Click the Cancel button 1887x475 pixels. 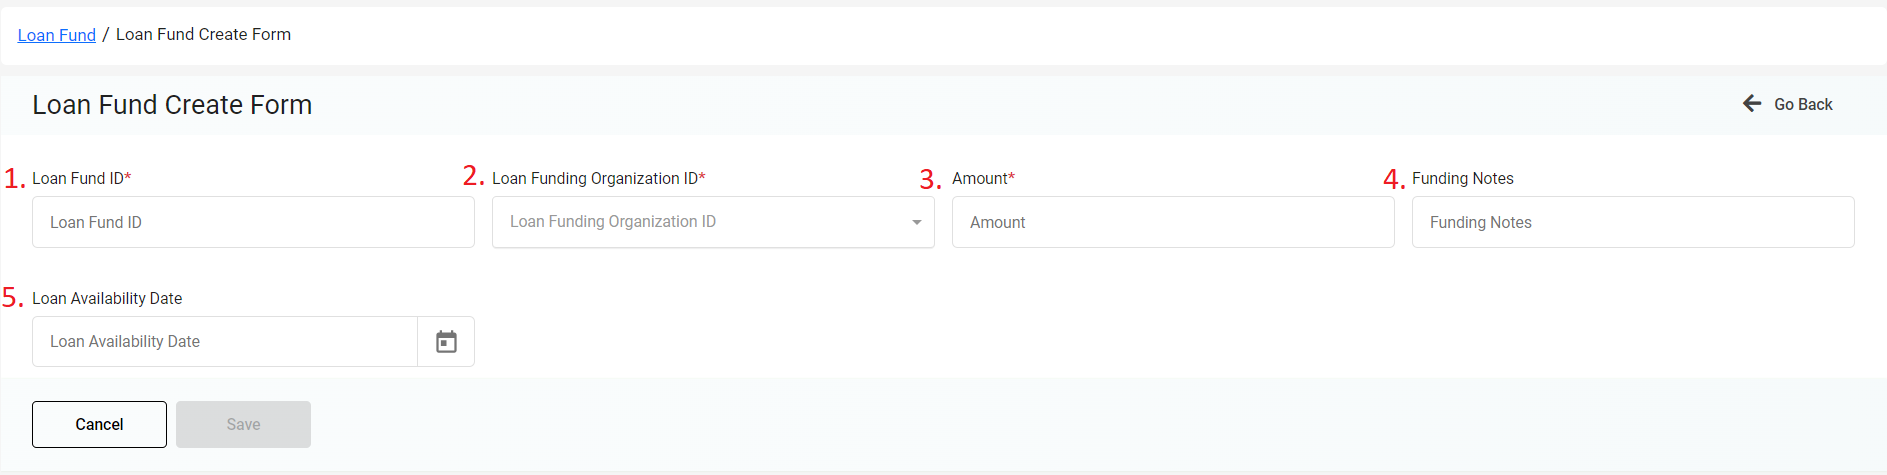coord(99,424)
